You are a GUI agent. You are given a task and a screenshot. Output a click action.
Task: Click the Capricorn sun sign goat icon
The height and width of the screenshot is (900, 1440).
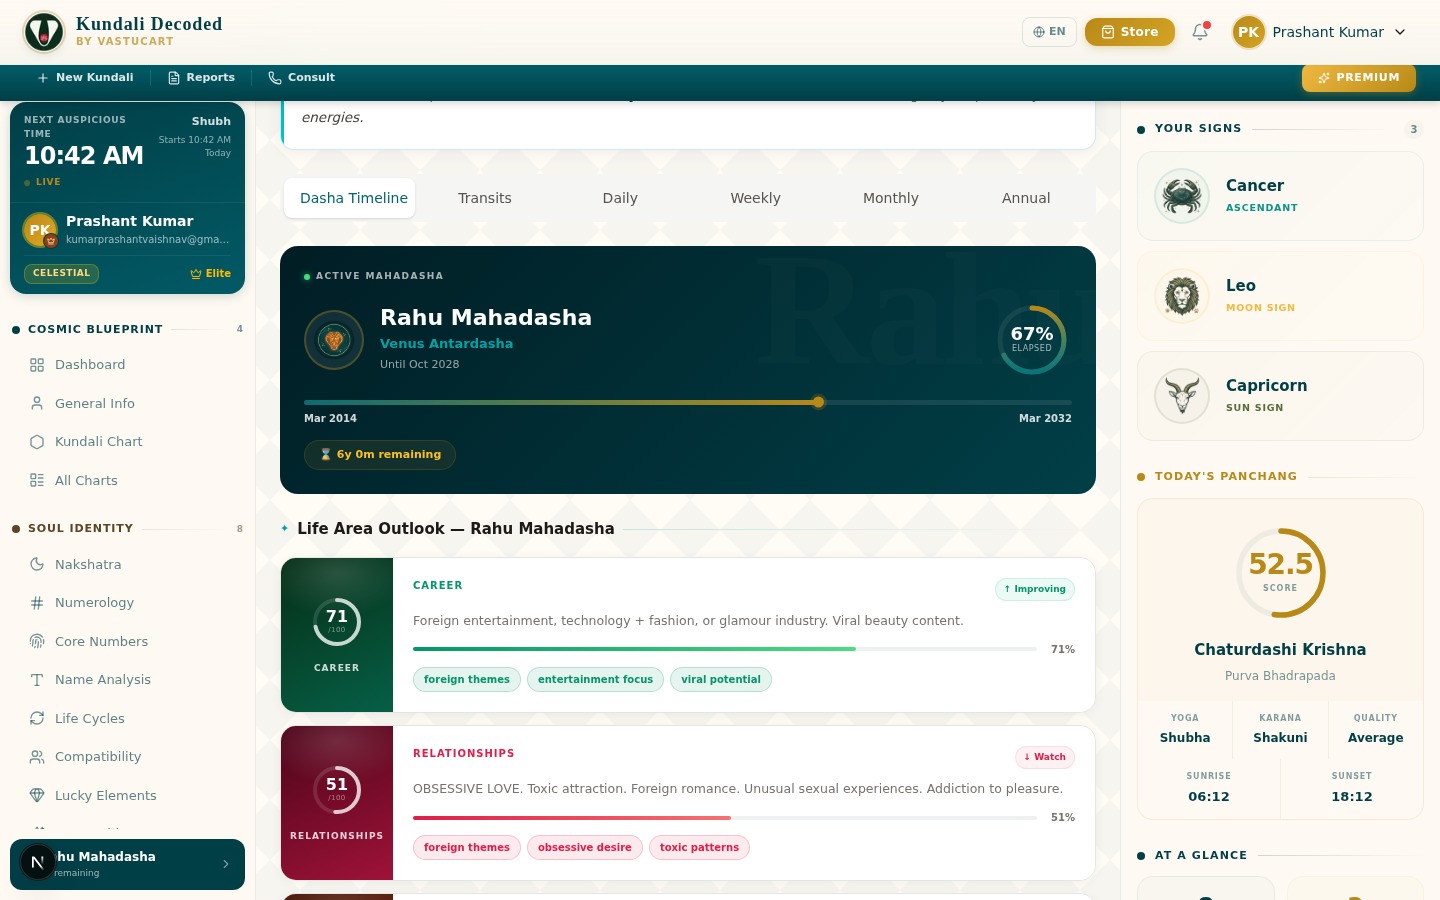1182,396
